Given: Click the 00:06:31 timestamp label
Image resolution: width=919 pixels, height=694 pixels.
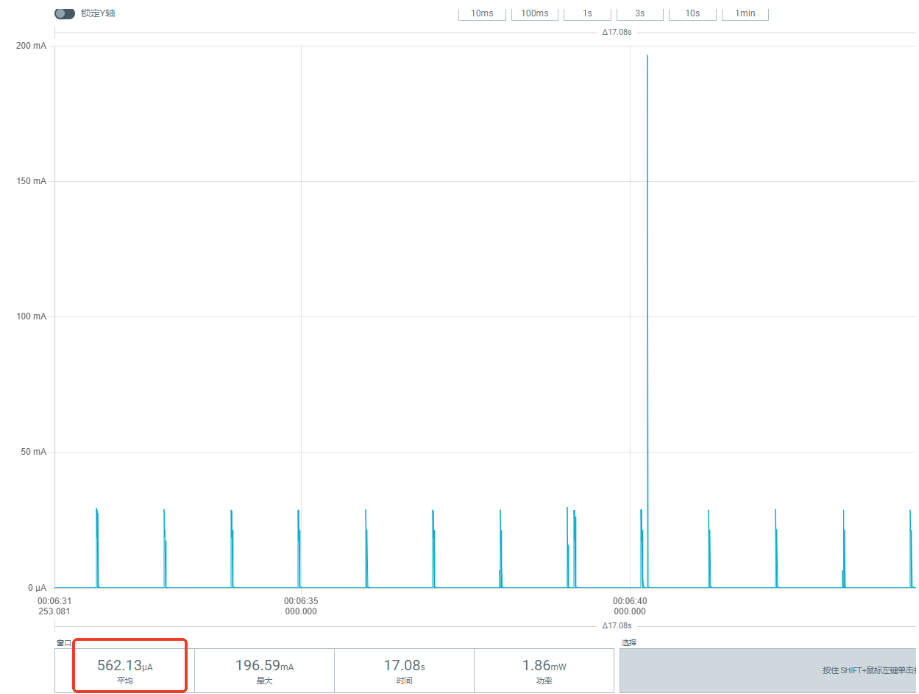Looking at the screenshot, I should click(55, 606).
